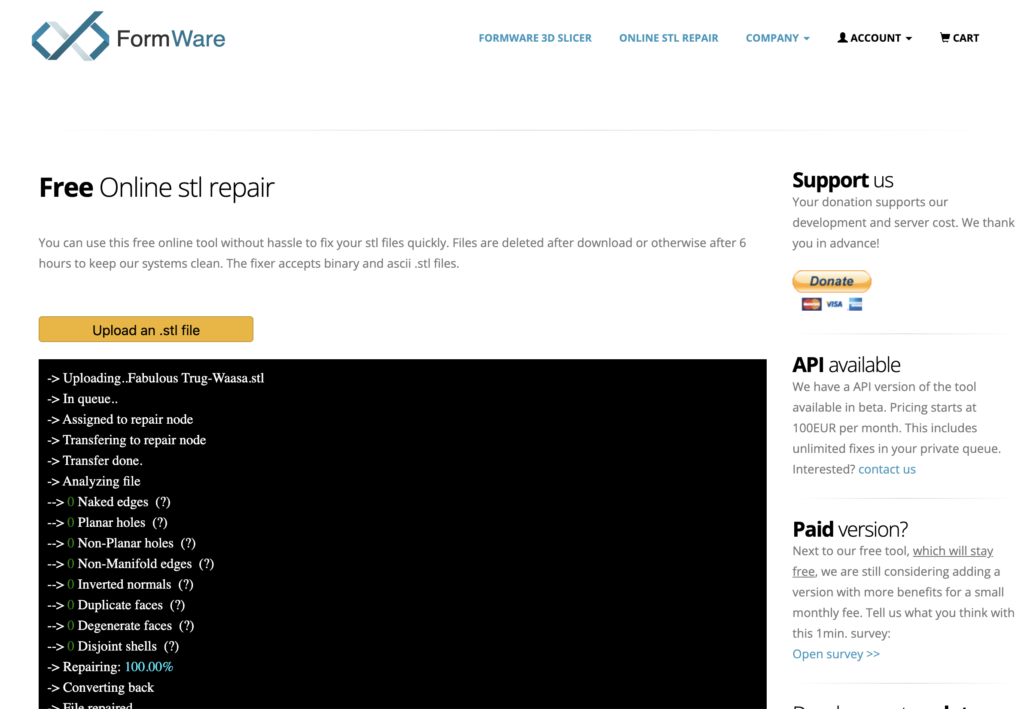Click the (?) next to Disjoint shells

[171, 646]
